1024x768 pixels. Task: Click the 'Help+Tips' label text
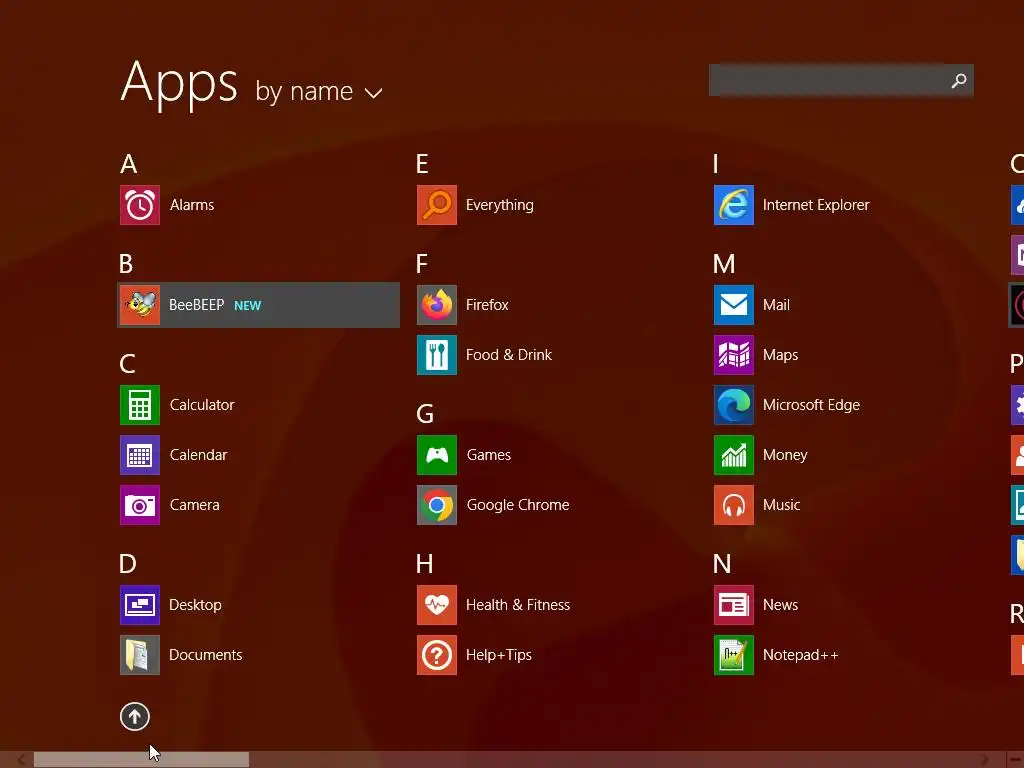[x=499, y=656]
